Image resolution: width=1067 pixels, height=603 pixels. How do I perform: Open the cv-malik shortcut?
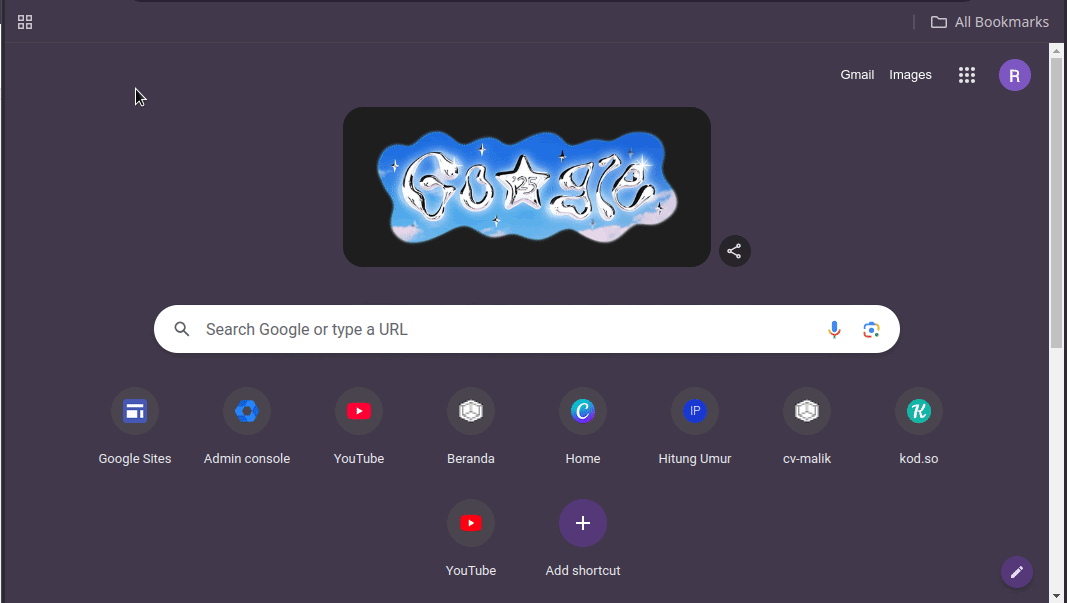tap(806, 411)
